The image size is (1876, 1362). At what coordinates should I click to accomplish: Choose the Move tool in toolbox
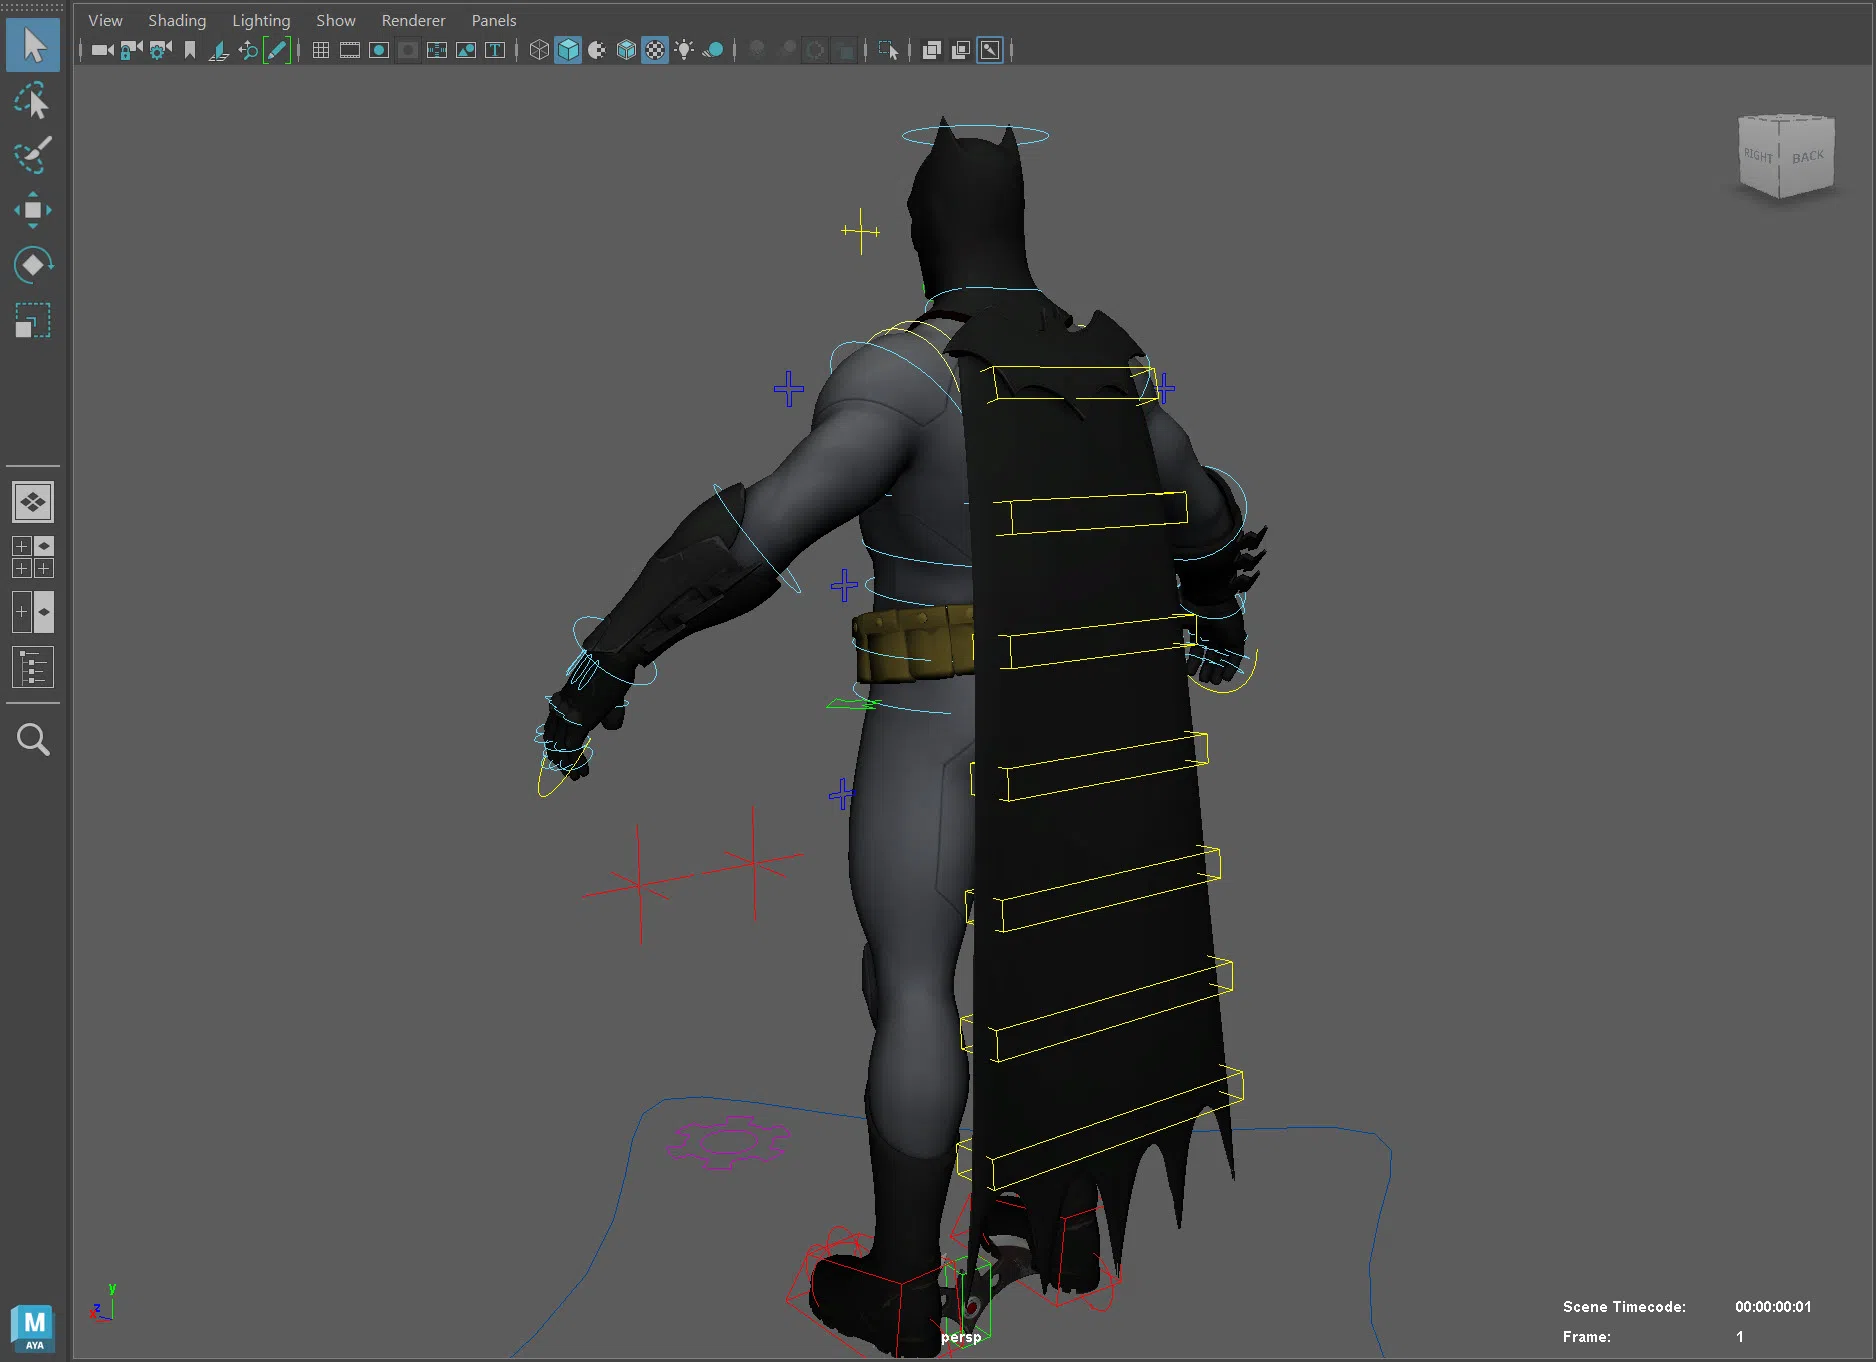[x=32, y=210]
